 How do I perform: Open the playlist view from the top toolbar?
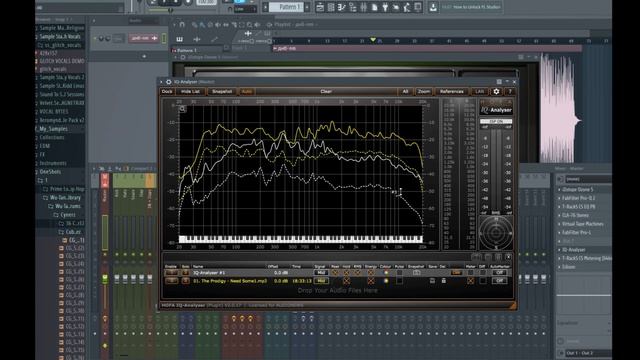pyautogui.click(x=320, y=7)
